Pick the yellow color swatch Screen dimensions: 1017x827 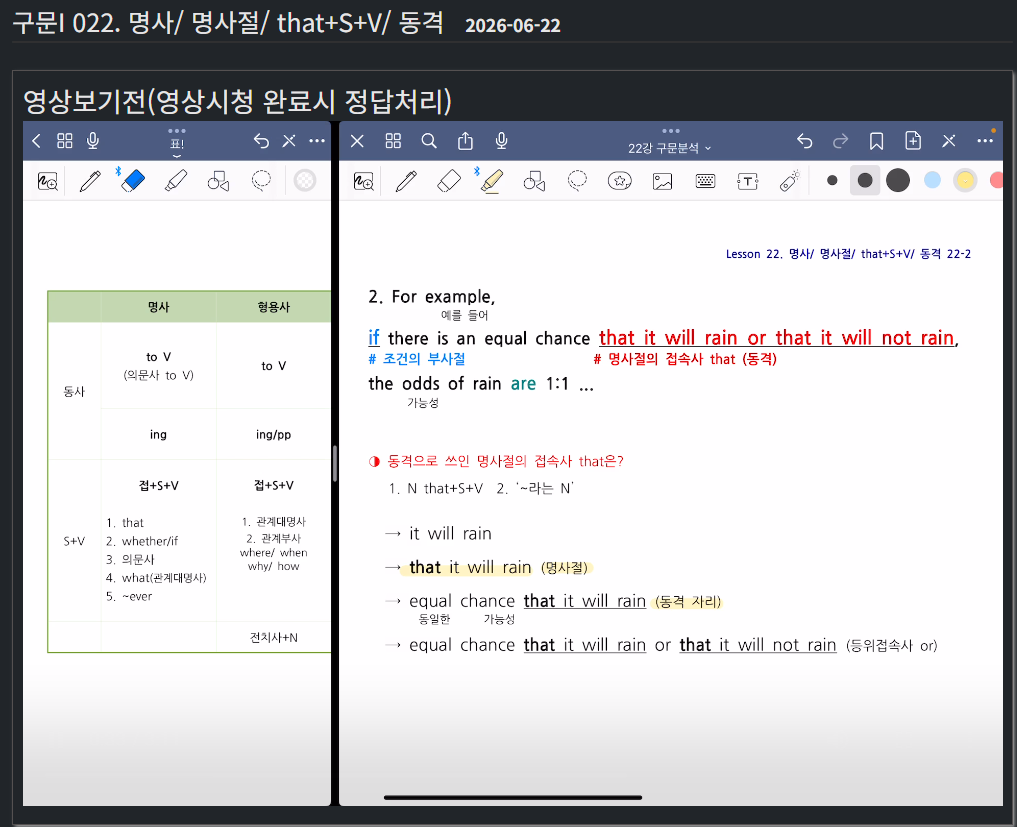pyautogui.click(x=965, y=180)
